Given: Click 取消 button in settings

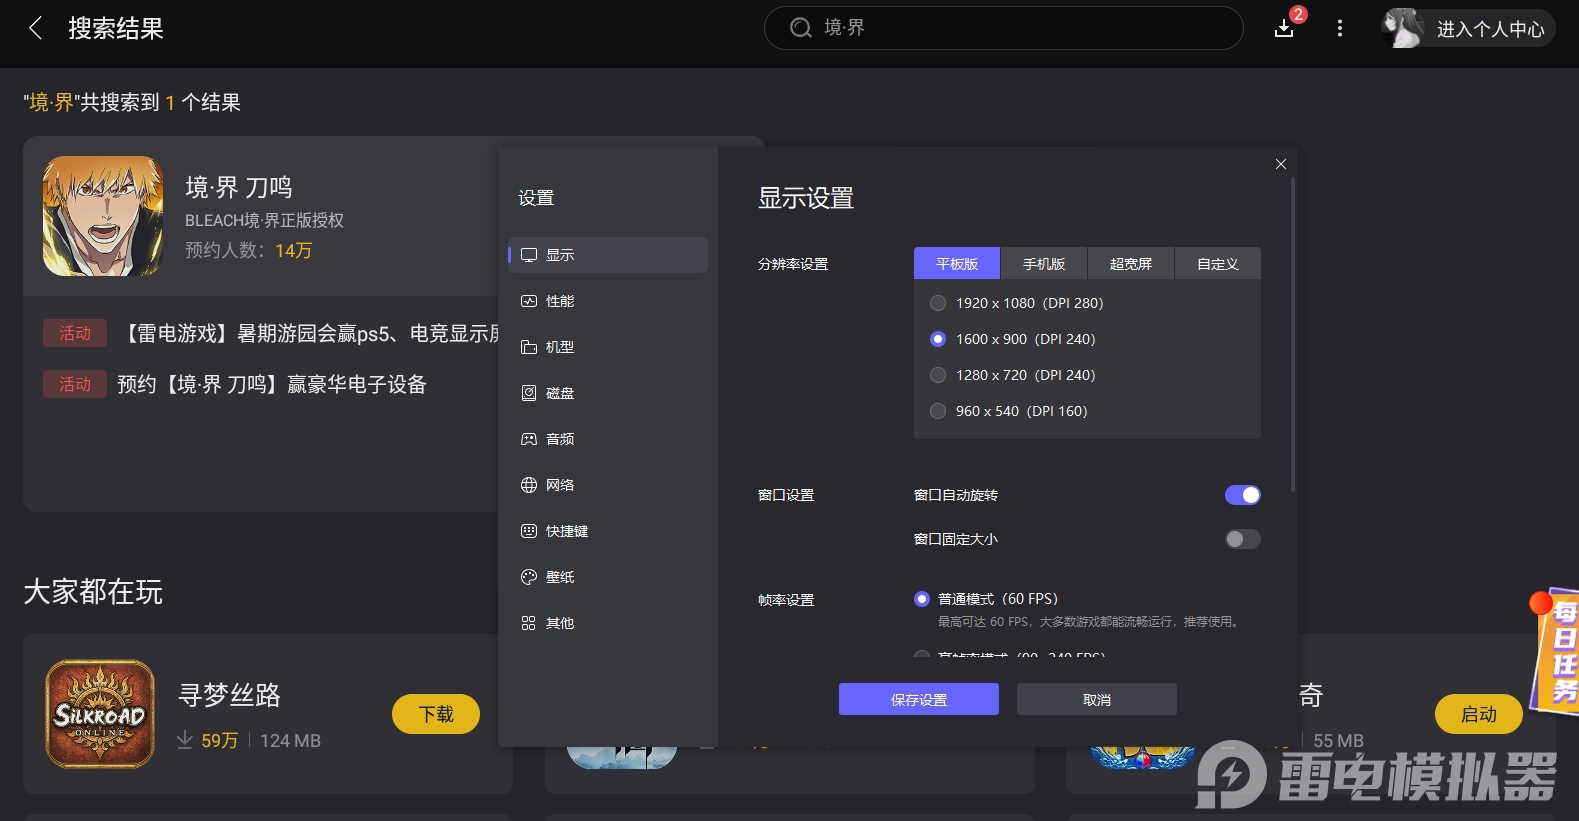Looking at the screenshot, I should (x=1096, y=699).
